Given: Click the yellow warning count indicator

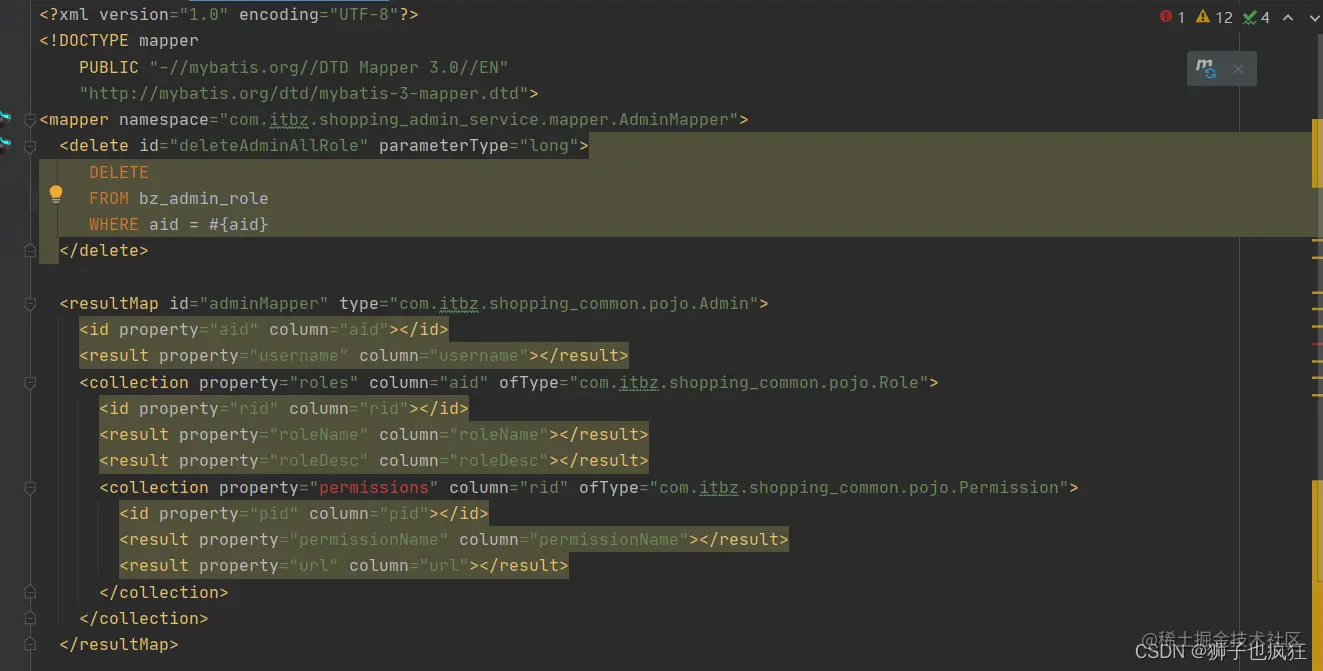Looking at the screenshot, I should point(1215,17).
